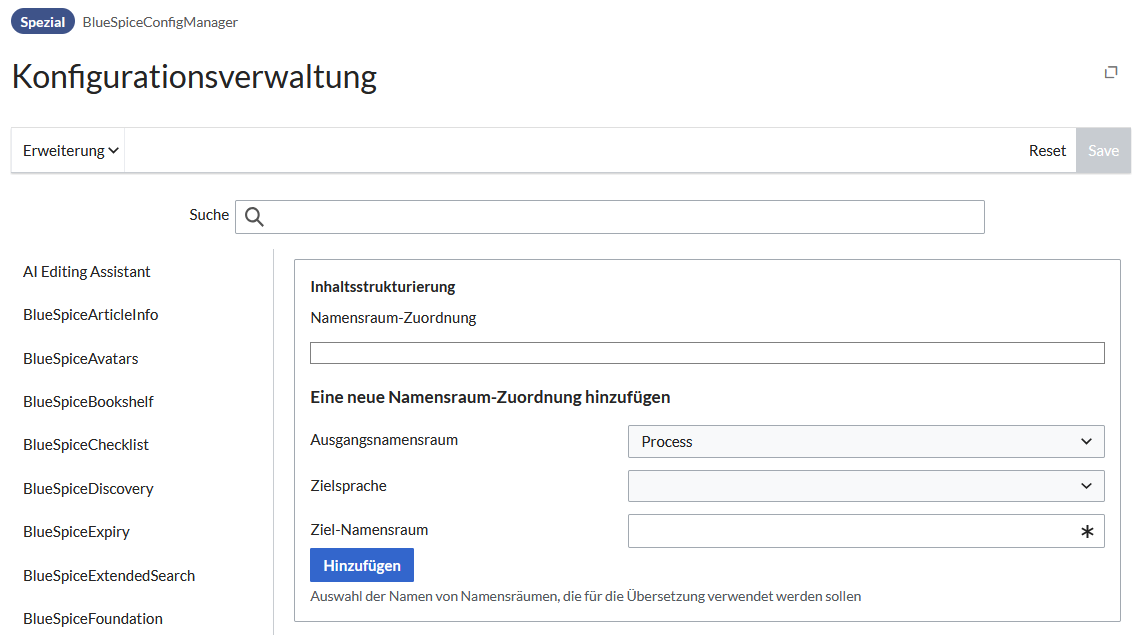Image resolution: width=1137 pixels, height=635 pixels.
Task: Select BlueSpiceExtendedSearch in the list
Action: [x=109, y=576]
